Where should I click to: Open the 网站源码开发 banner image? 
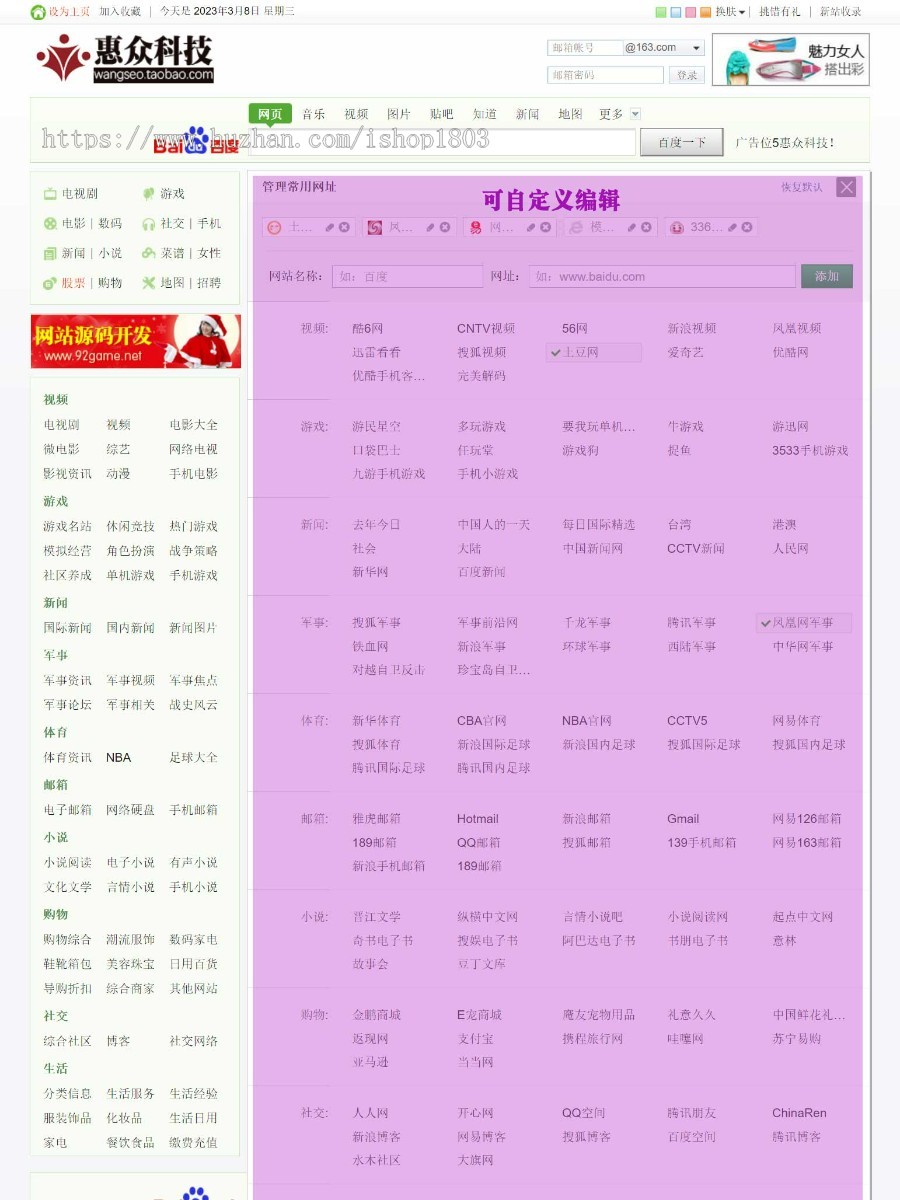(136, 341)
